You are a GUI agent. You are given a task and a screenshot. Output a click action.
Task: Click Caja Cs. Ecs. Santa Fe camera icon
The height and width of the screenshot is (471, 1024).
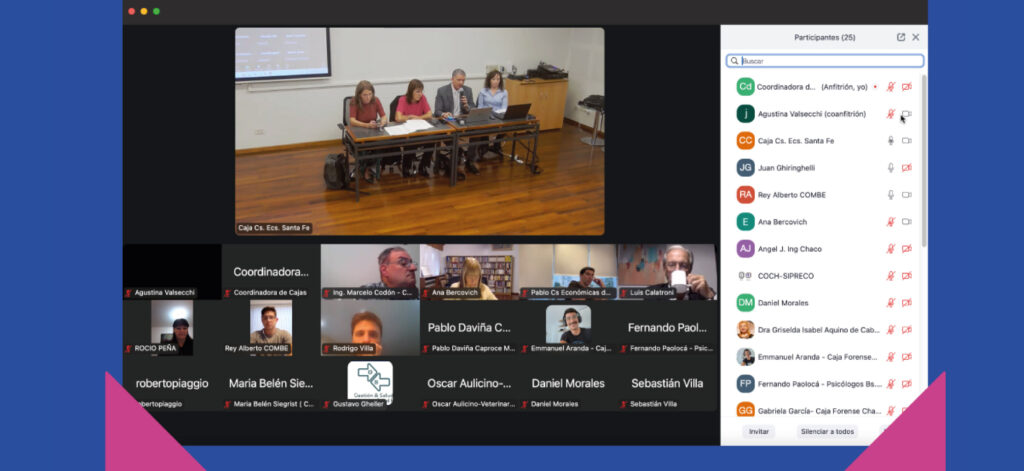pos(907,141)
